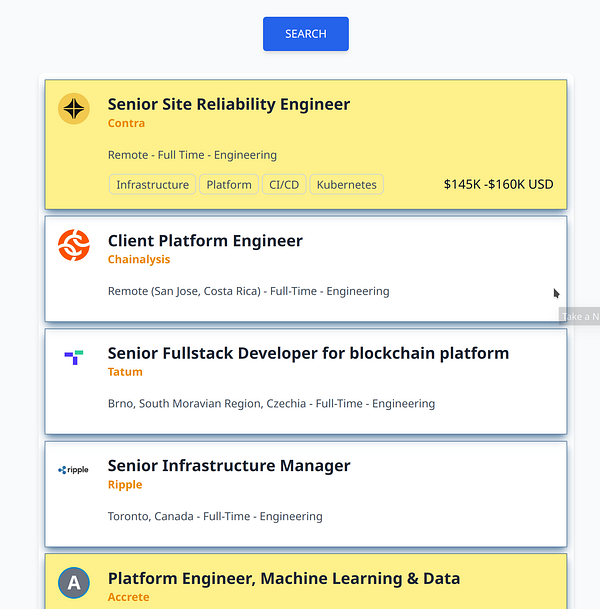Select the CI/CD tag
The image size is (600, 609).
(x=283, y=185)
